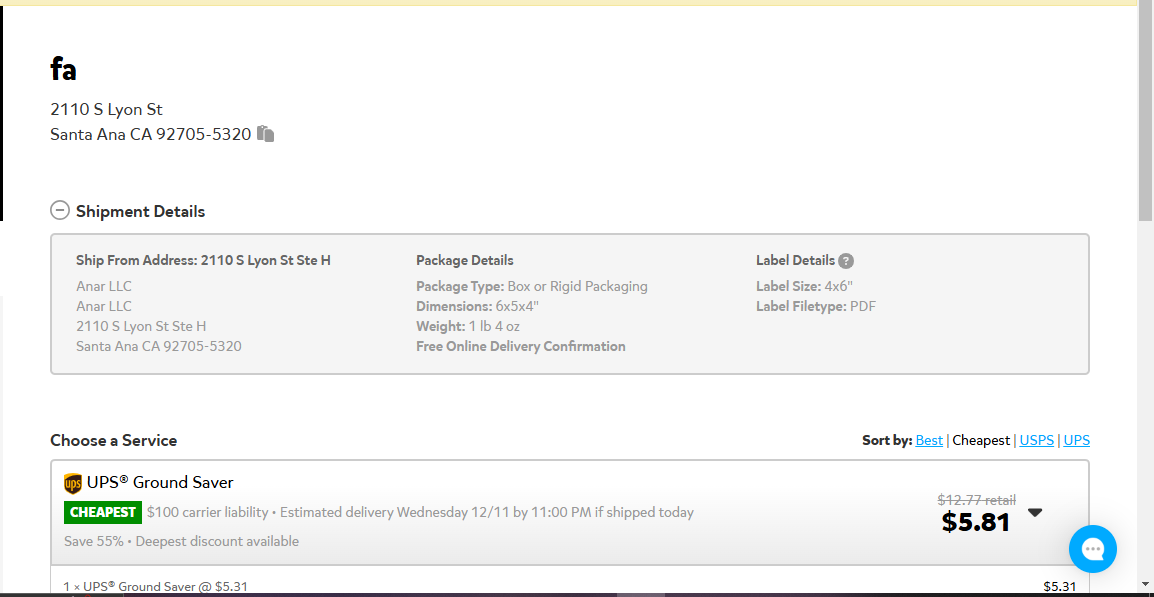Click the $5.81 discounted price

976,522
